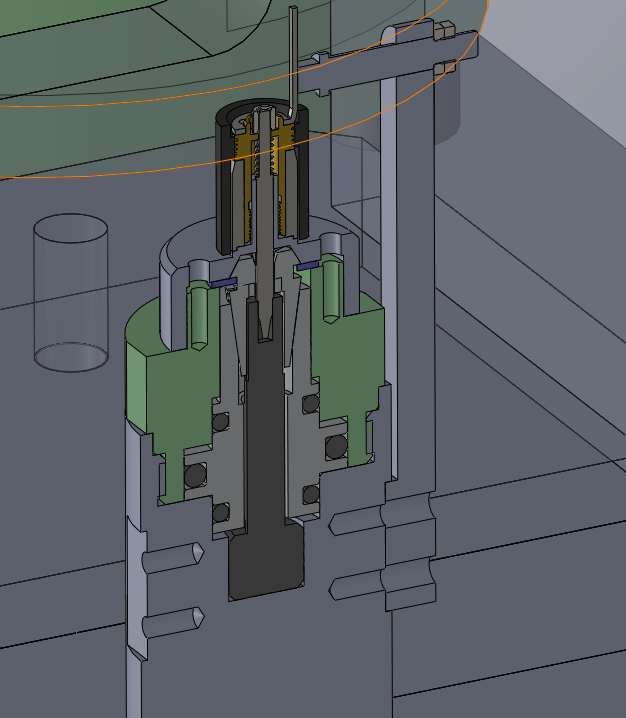
Task: Select the largest left-side O-ring
Action: 195,474
